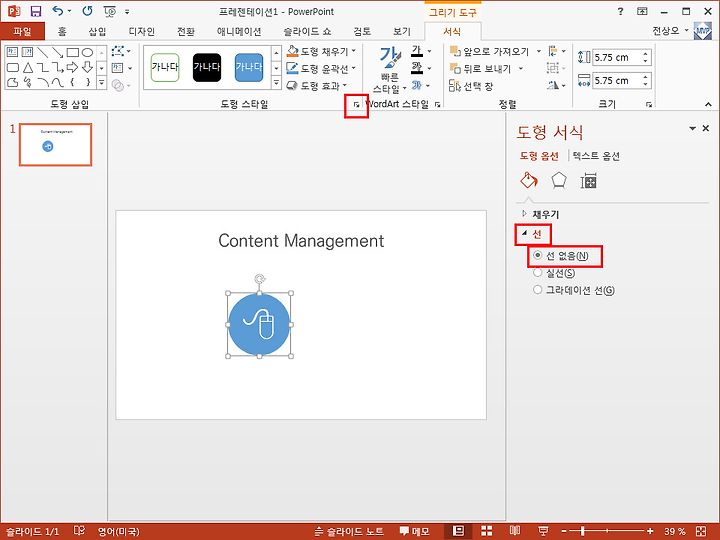Switch to Slide Sorter view icon
The image size is (720, 540).
487,531
